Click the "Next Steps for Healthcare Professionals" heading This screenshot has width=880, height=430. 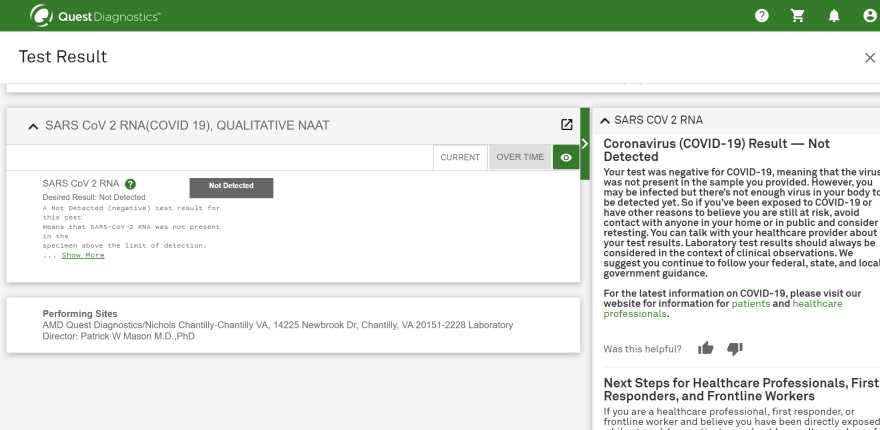[741, 390]
